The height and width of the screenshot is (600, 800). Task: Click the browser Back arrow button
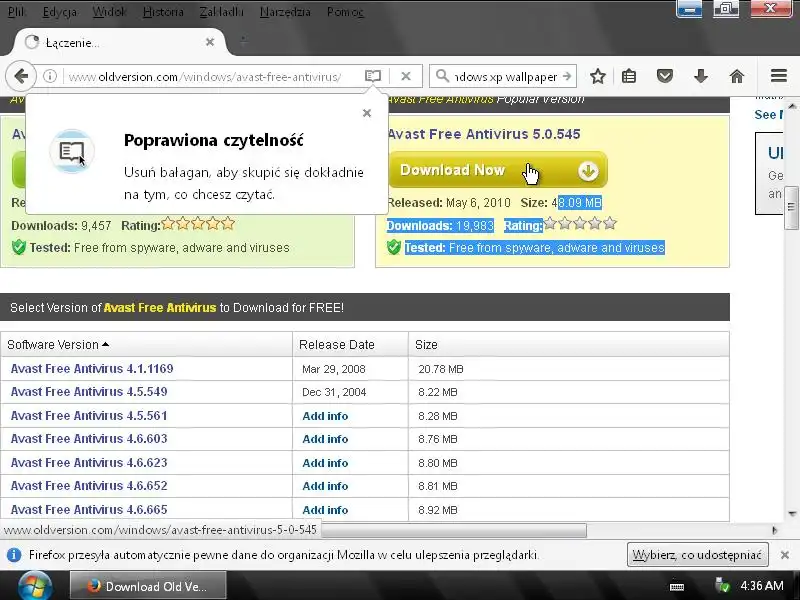click(x=21, y=77)
